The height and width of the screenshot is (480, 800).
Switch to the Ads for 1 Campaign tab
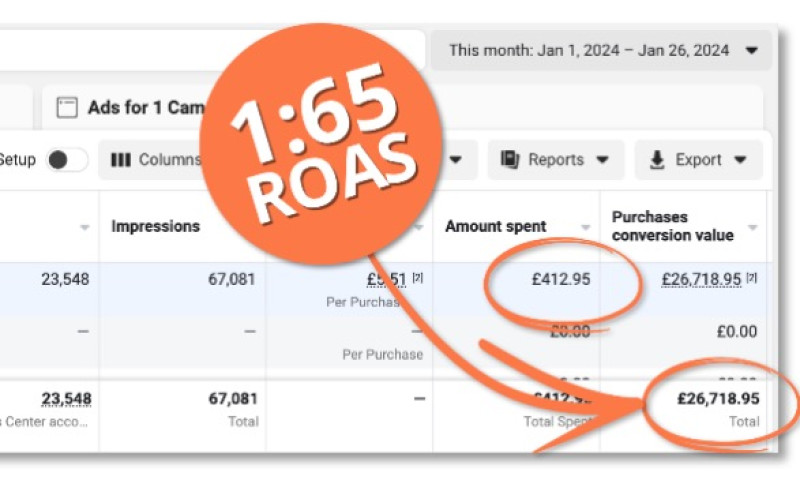(x=130, y=107)
